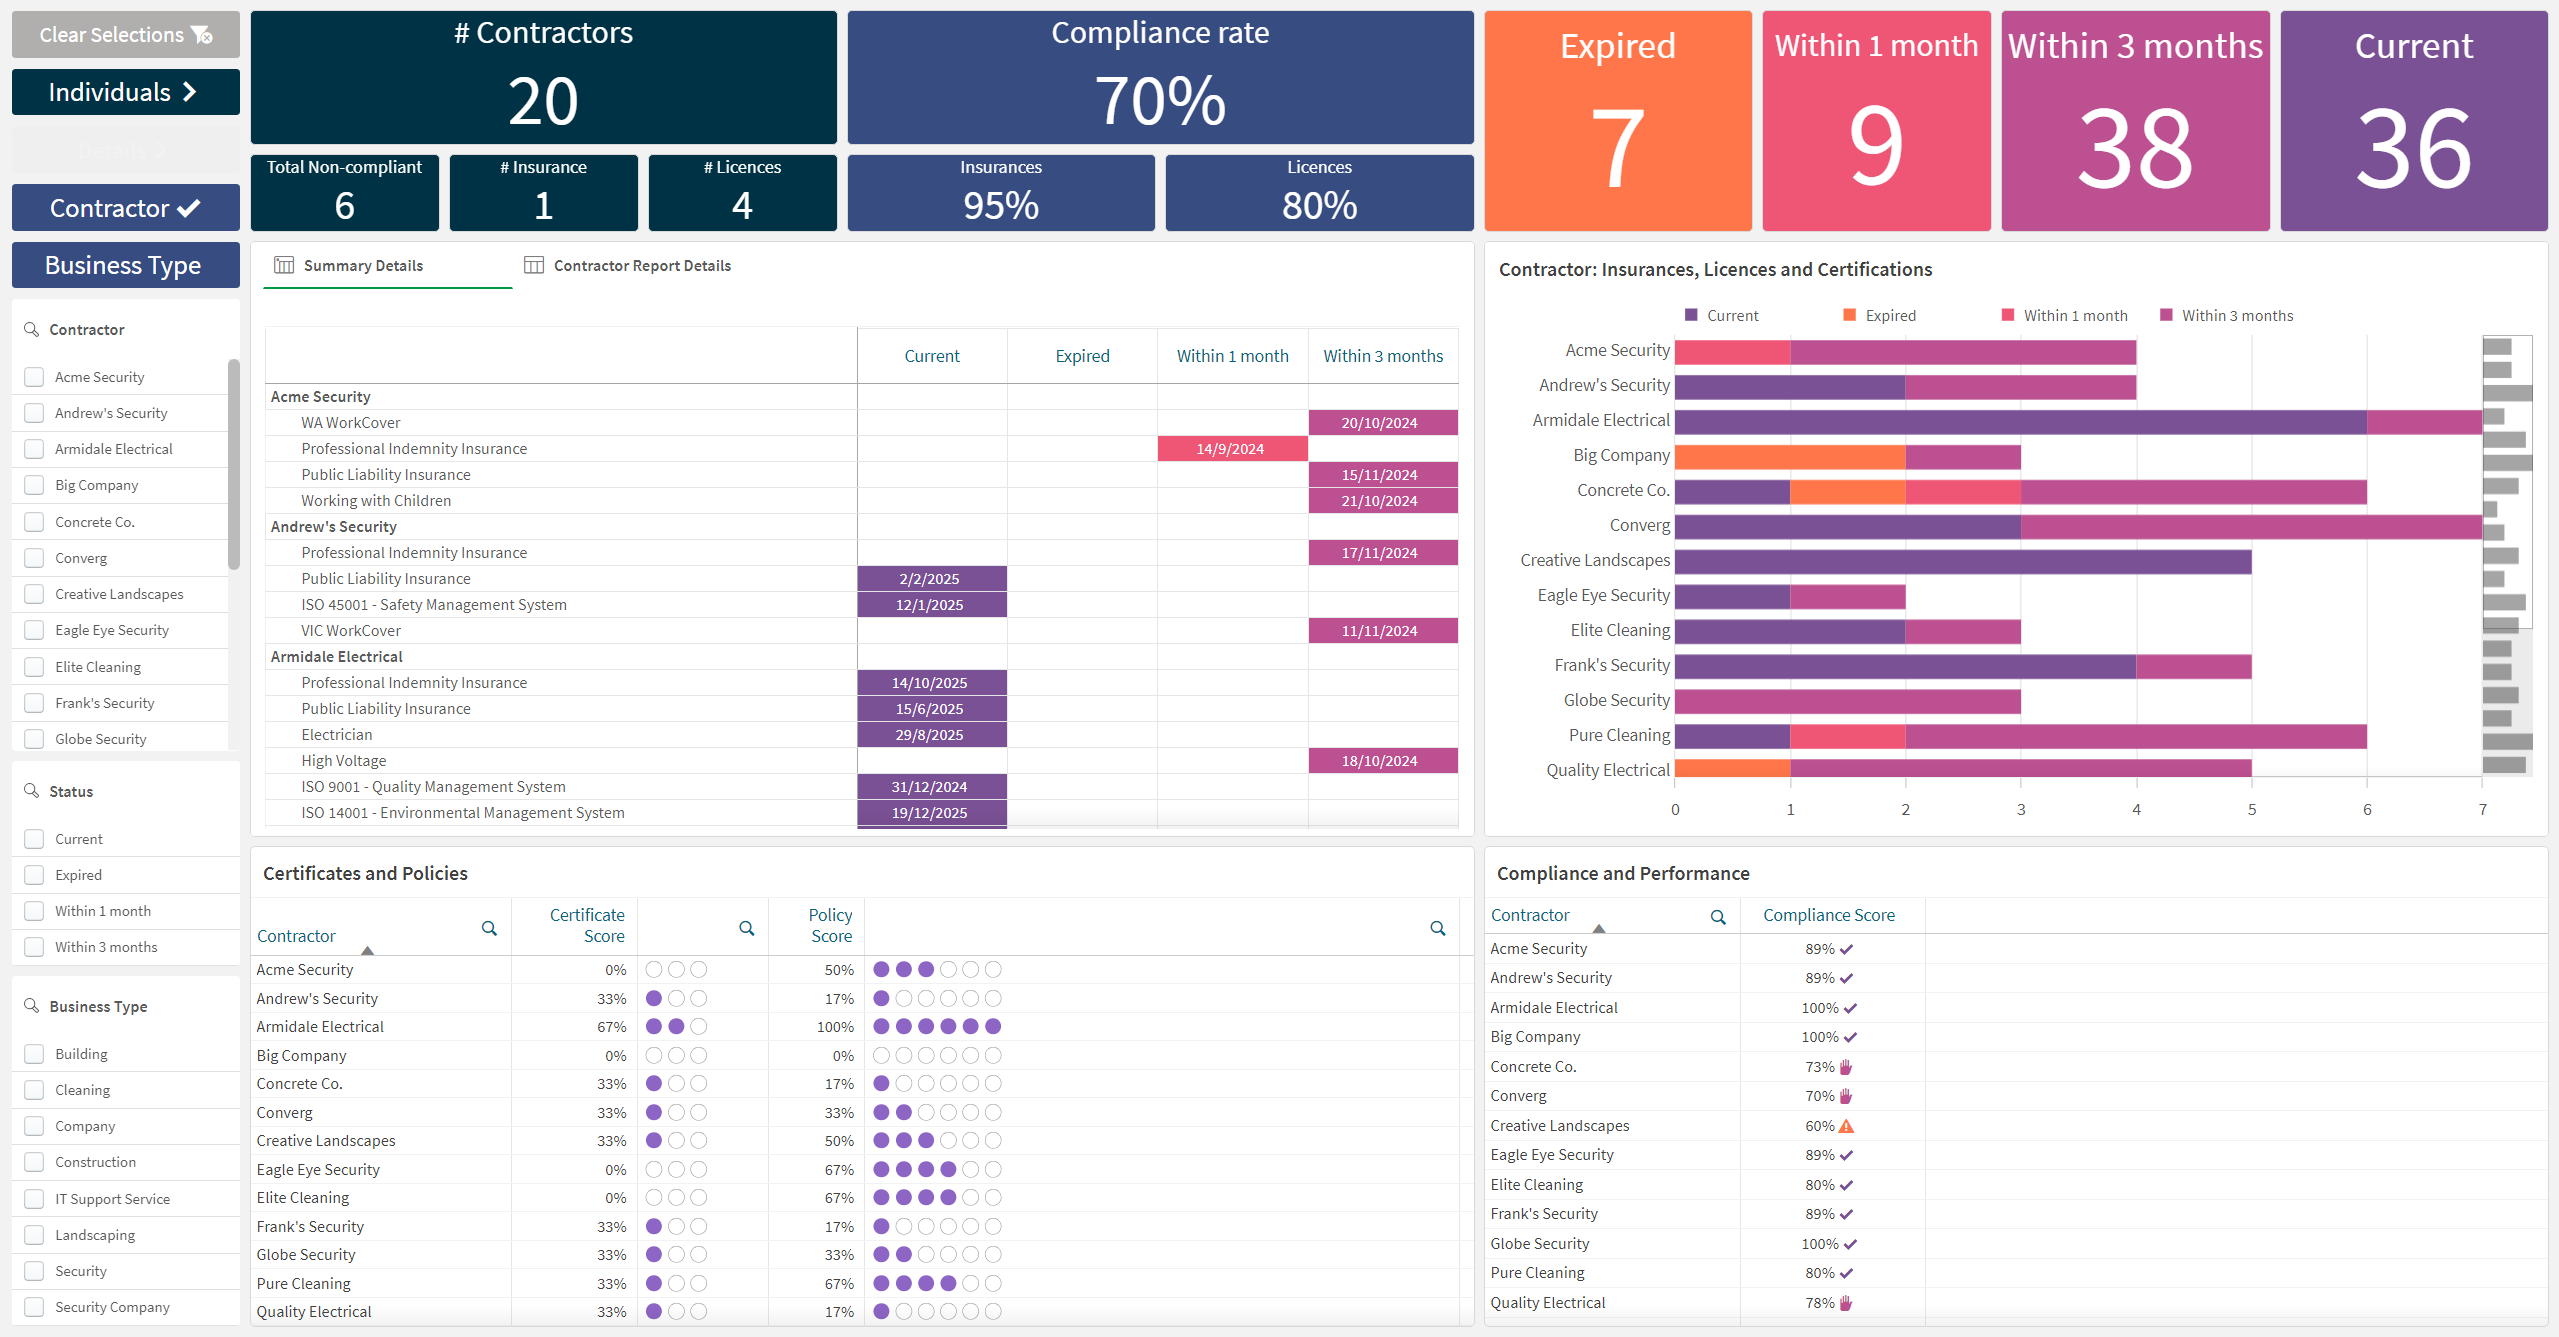The image size is (2559, 1337).
Task: Click the warning triangle for Creative Landscapes
Action: [1846, 1126]
